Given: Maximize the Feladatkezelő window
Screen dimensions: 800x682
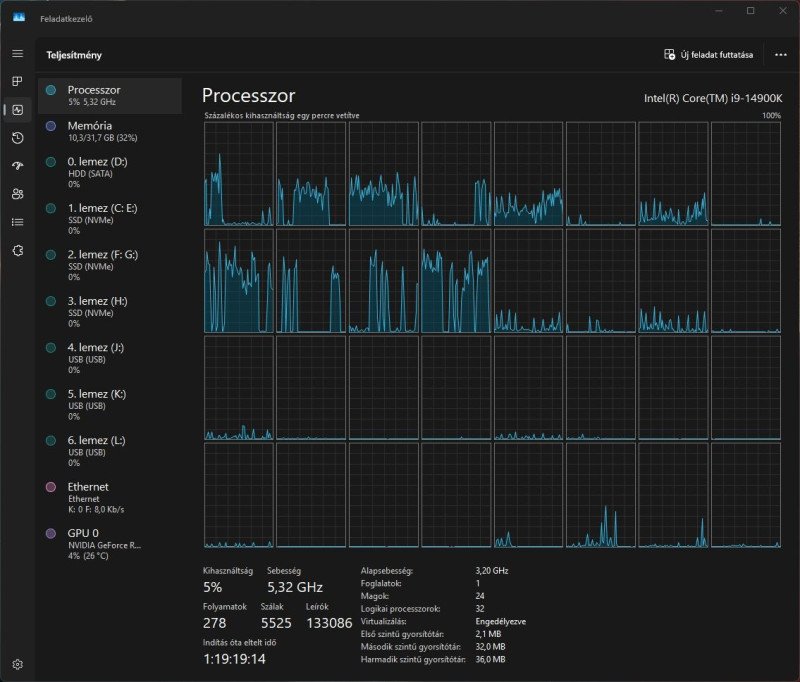Looking at the screenshot, I should [751, 11].
